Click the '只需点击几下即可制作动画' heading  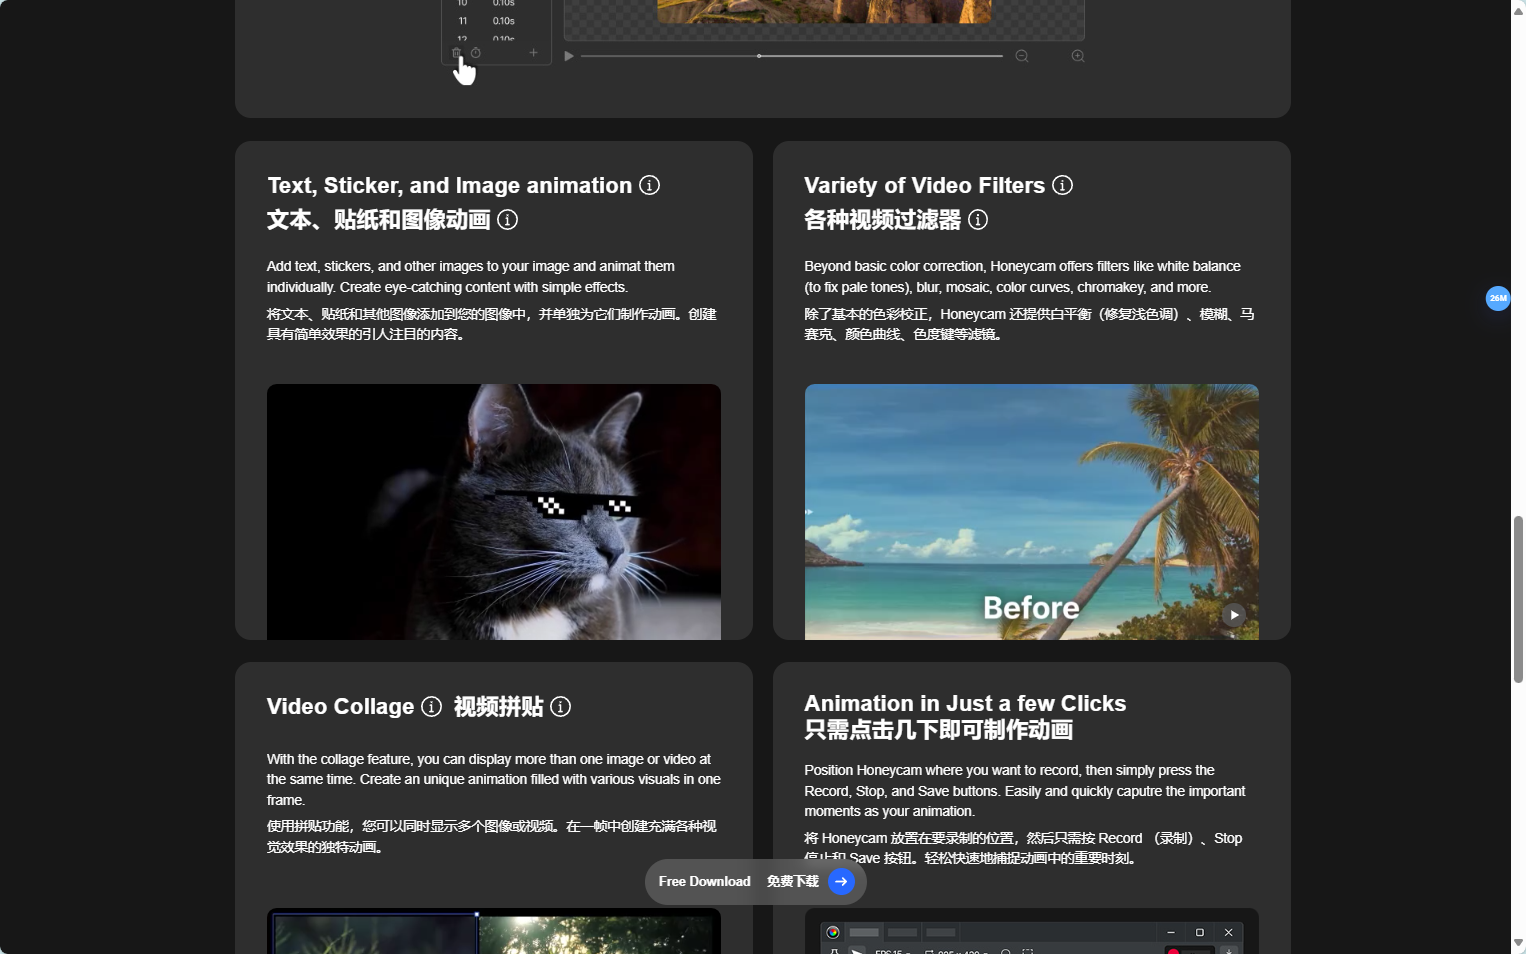(939, 730)
